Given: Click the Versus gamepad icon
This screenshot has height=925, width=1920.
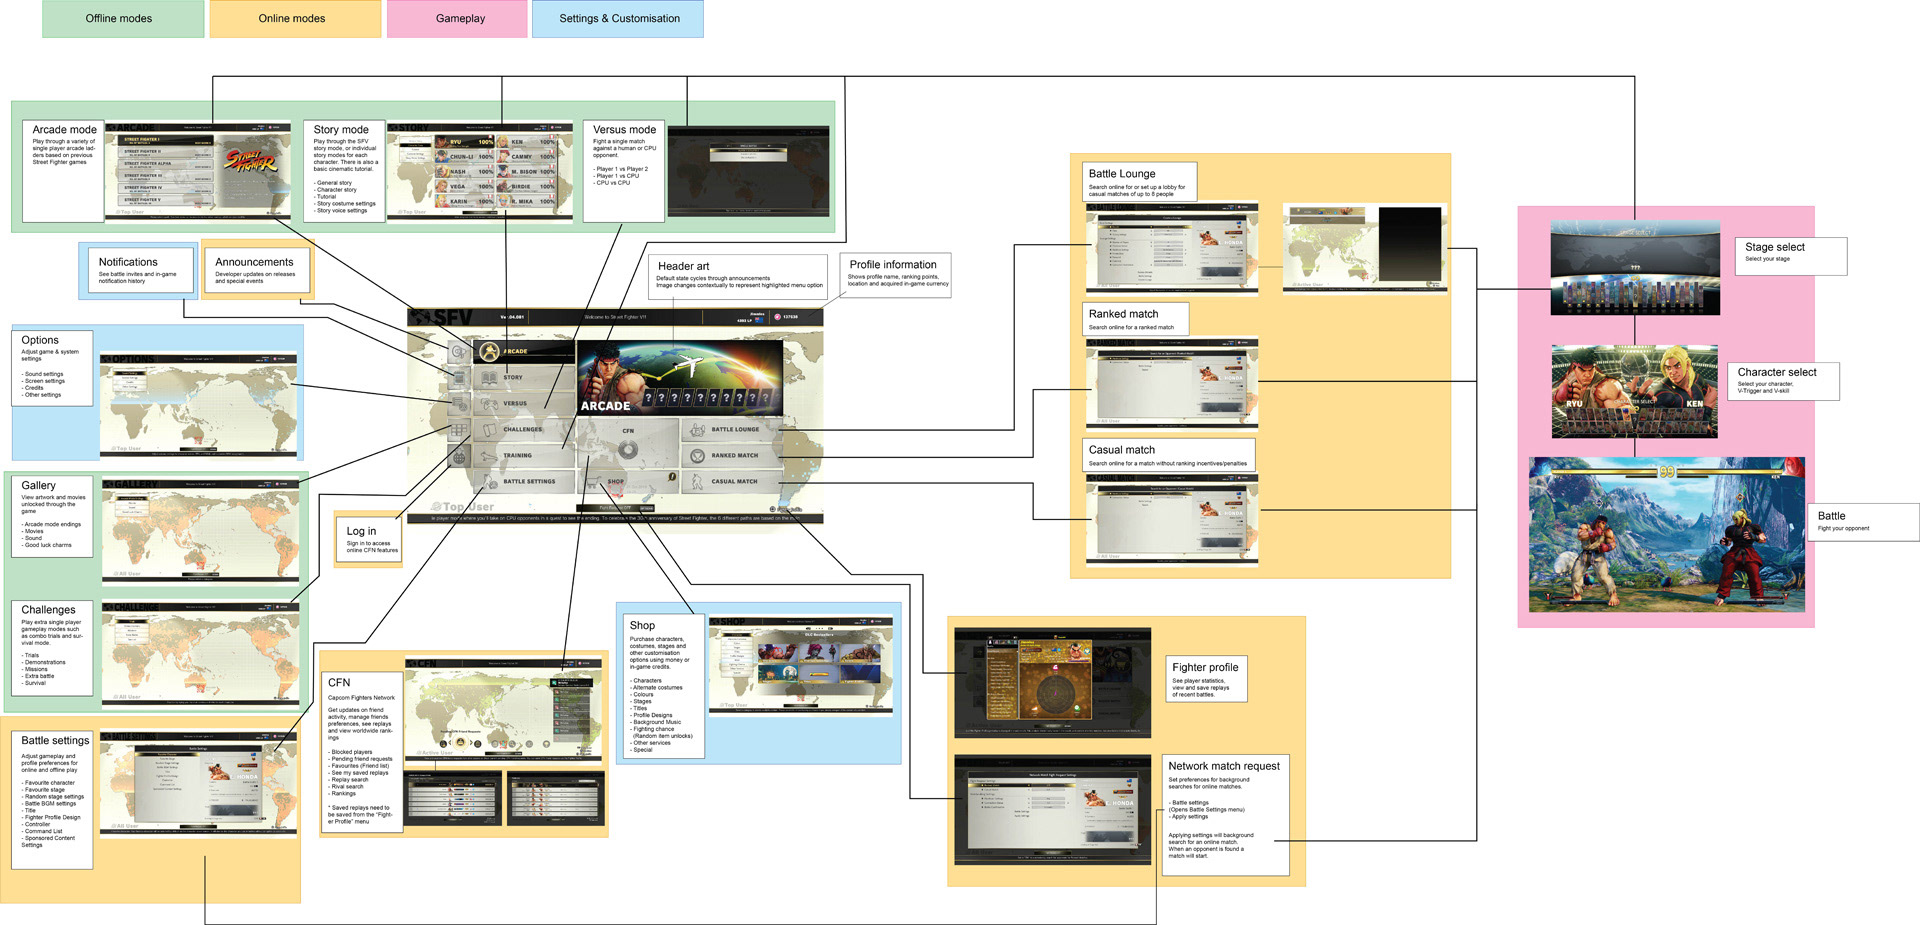Looking at the screenshot, I should pyautogui.click(x=490, y=404).
